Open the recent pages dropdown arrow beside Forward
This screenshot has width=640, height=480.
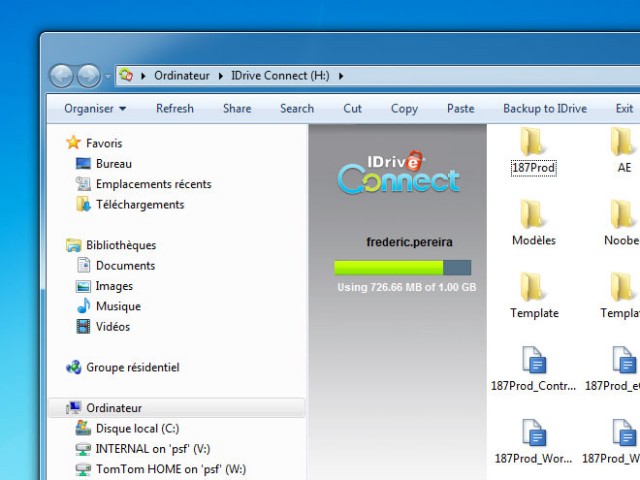107,76
